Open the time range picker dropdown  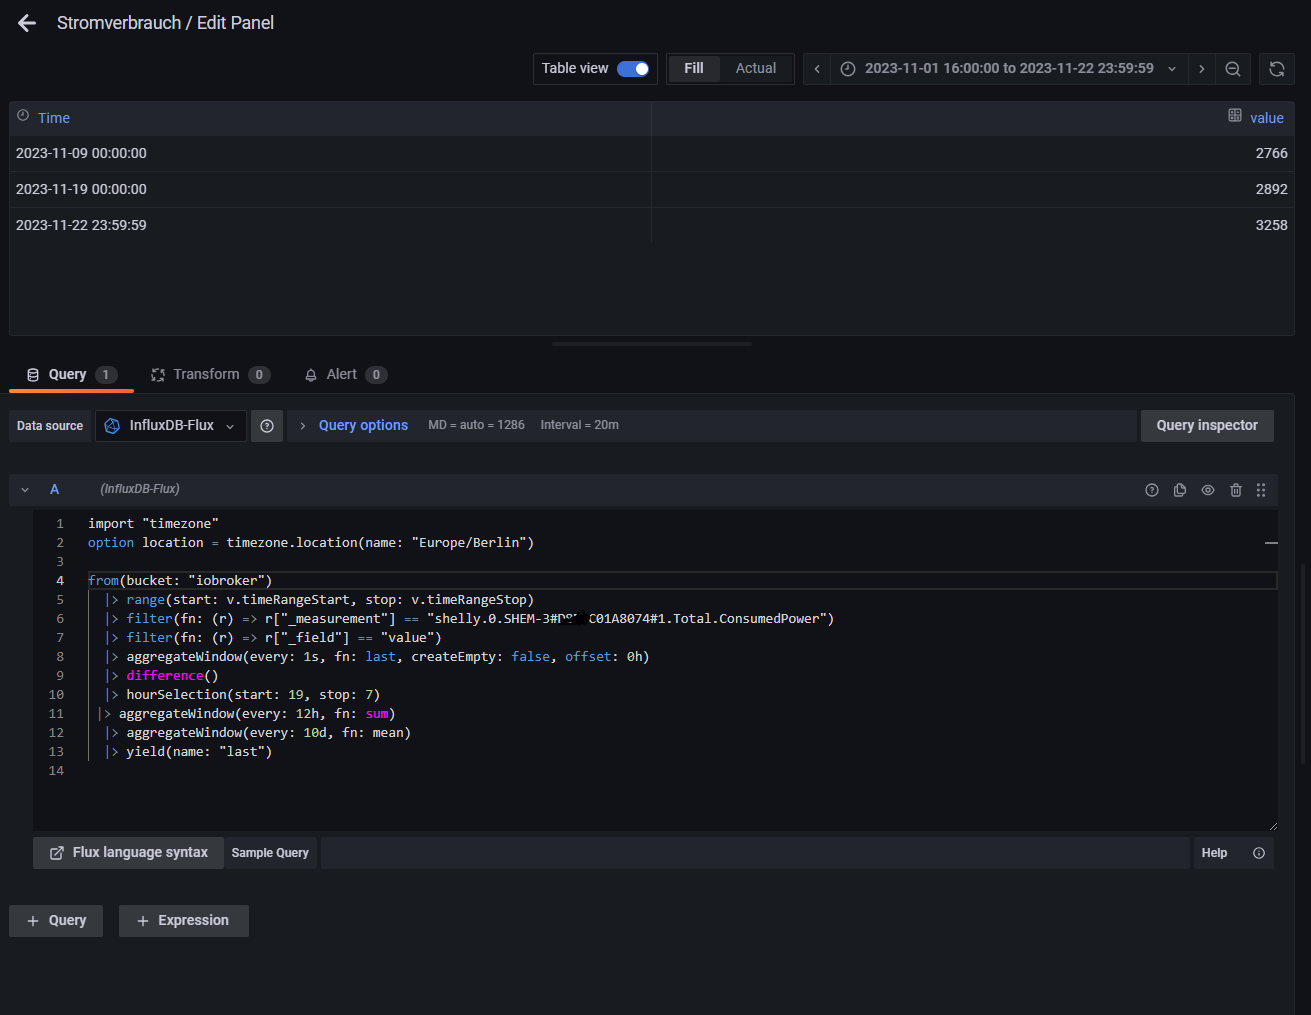[x=1009, y=69]
